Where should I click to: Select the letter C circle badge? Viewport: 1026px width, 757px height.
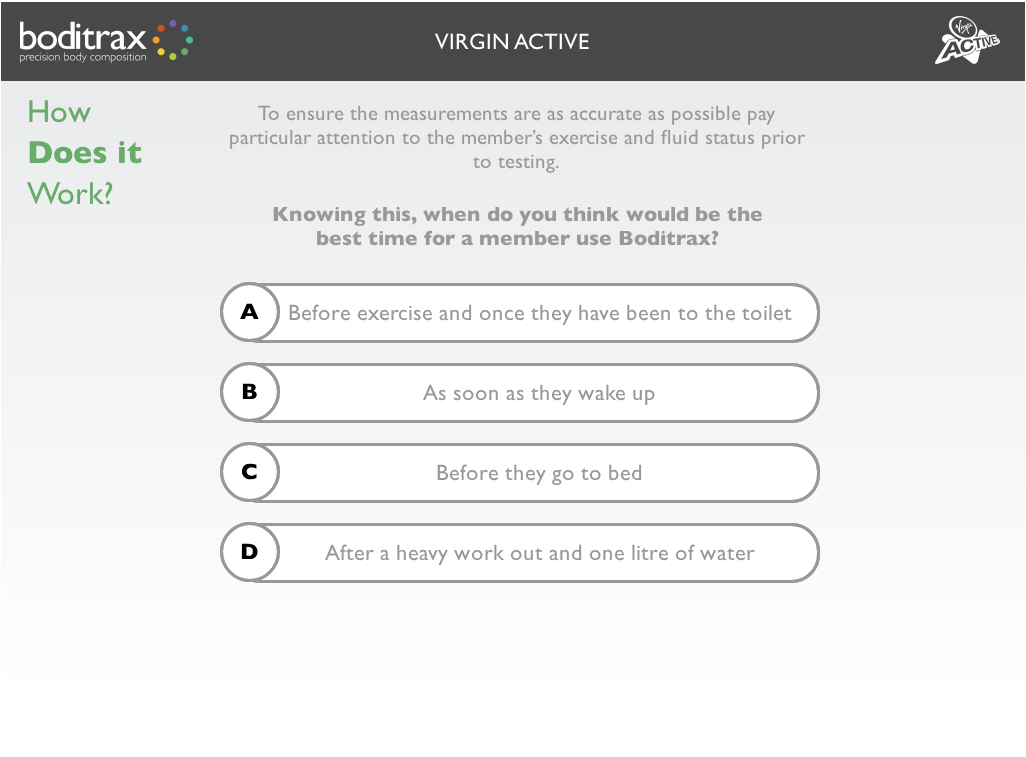pos(250,472)
